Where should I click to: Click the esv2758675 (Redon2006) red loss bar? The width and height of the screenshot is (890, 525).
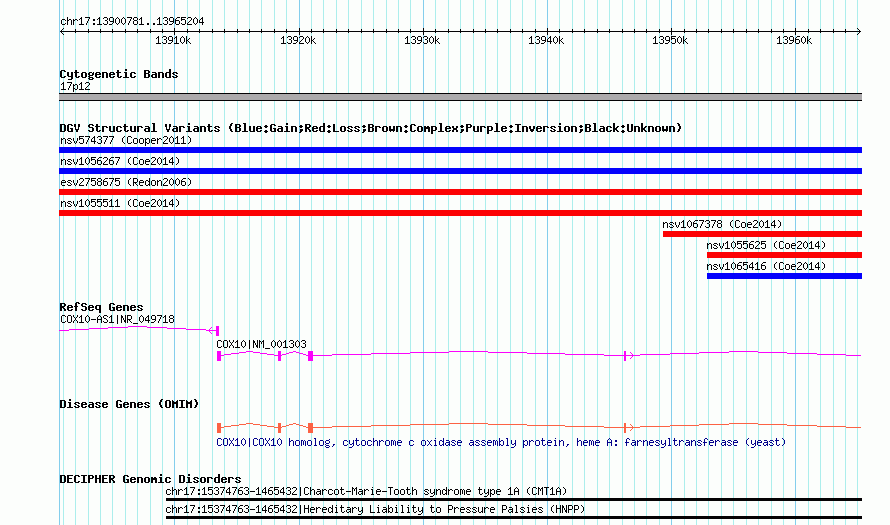pos(460,192)
